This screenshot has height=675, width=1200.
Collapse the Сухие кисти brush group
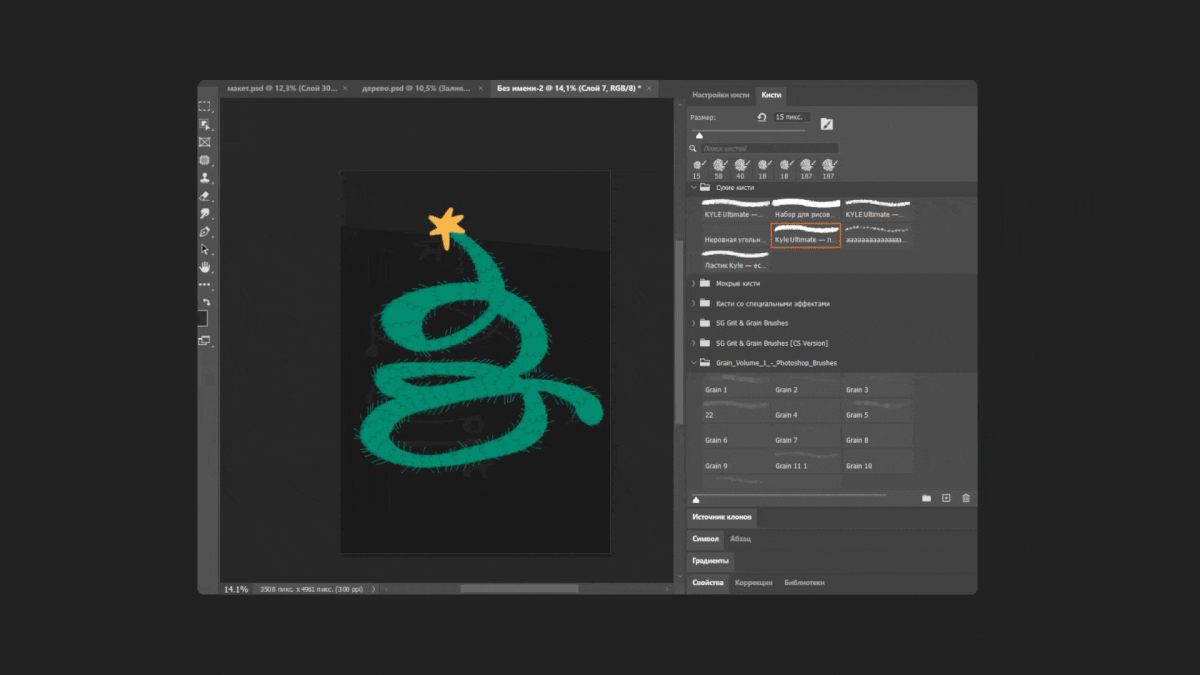694,187
